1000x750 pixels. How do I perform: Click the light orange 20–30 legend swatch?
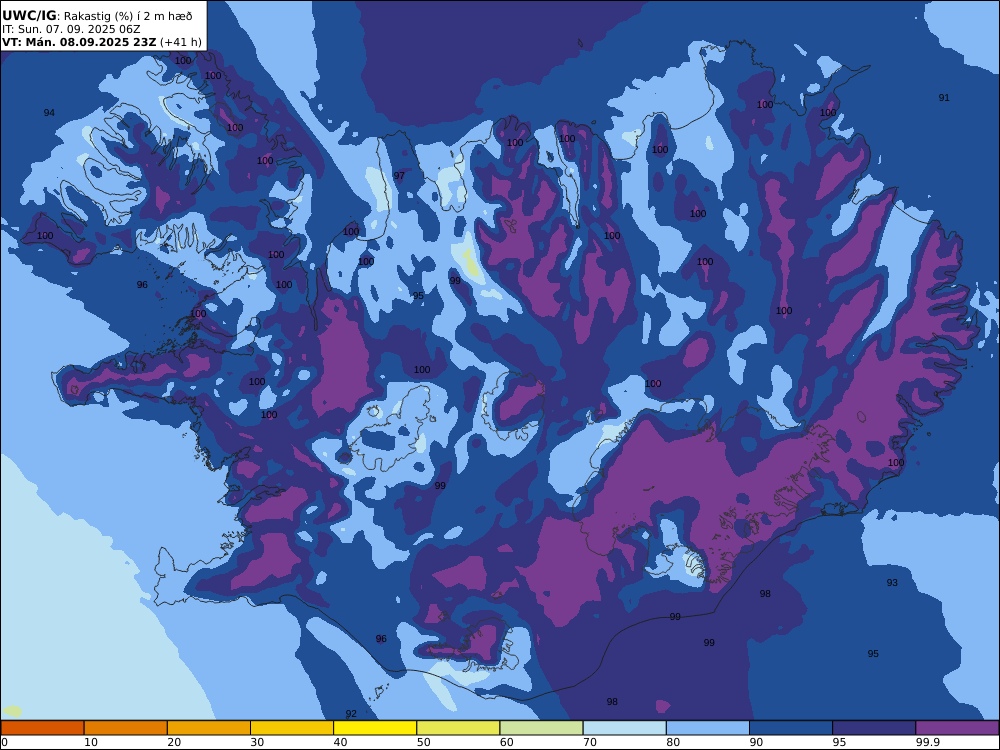click(x=209, y=728)
